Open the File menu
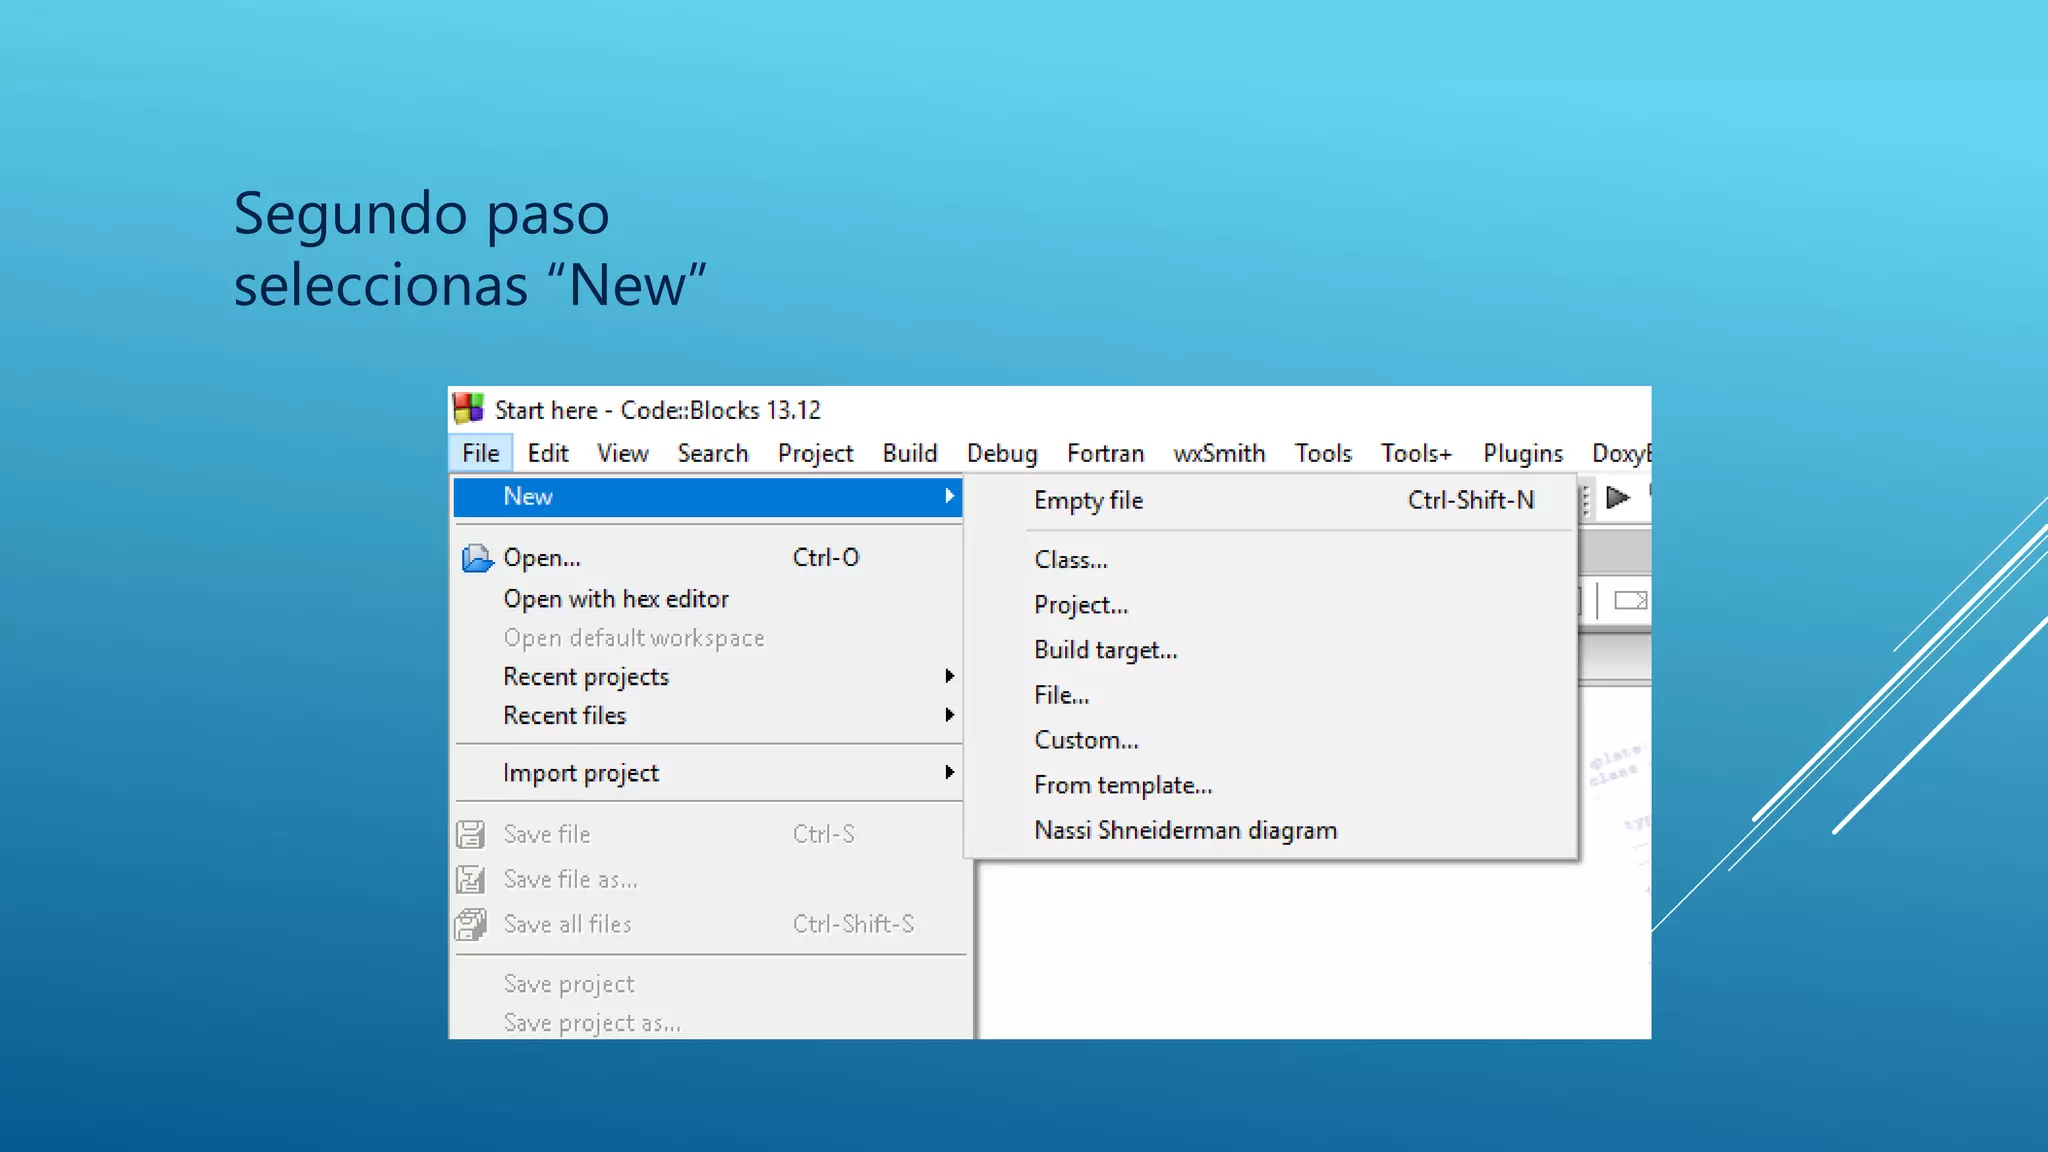This screenshot has height=1152, width=2048. click(x=481, y=453)
